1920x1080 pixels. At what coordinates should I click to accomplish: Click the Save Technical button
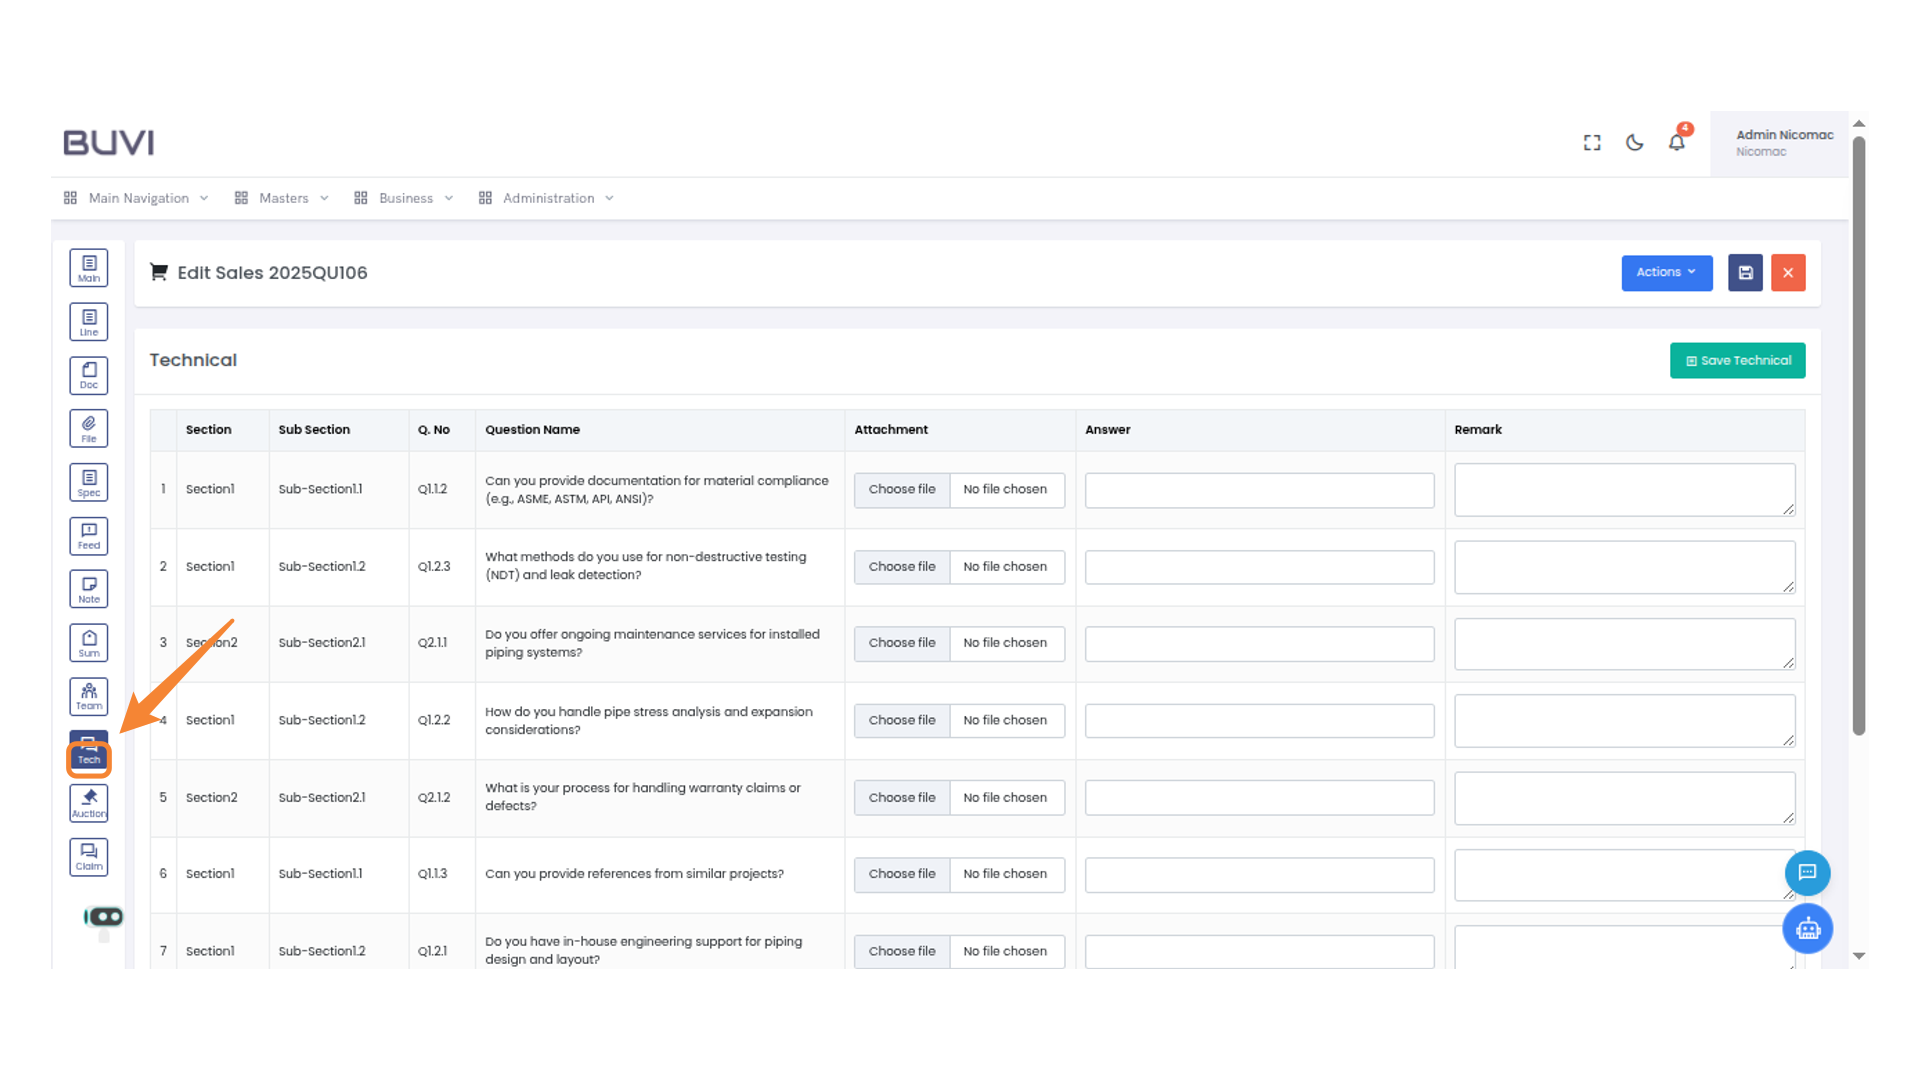1737,360
